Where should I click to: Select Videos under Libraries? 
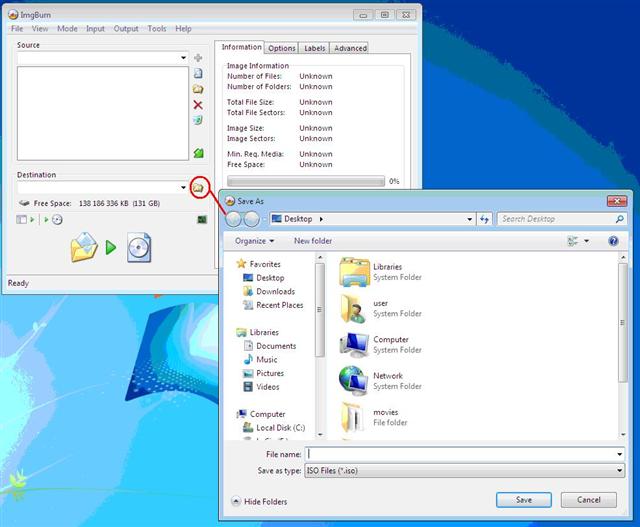tap(261, 387)
